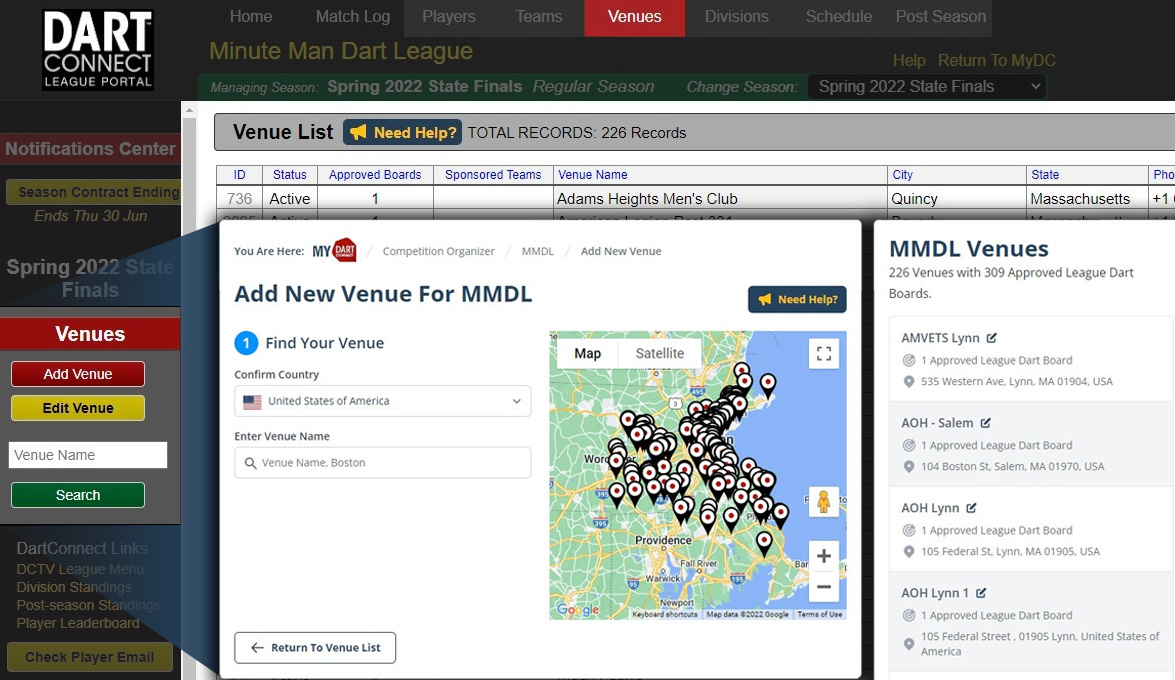Click location pin for 535 Western Ave
Screen dimensions: 1175x680
coord(909,382)
